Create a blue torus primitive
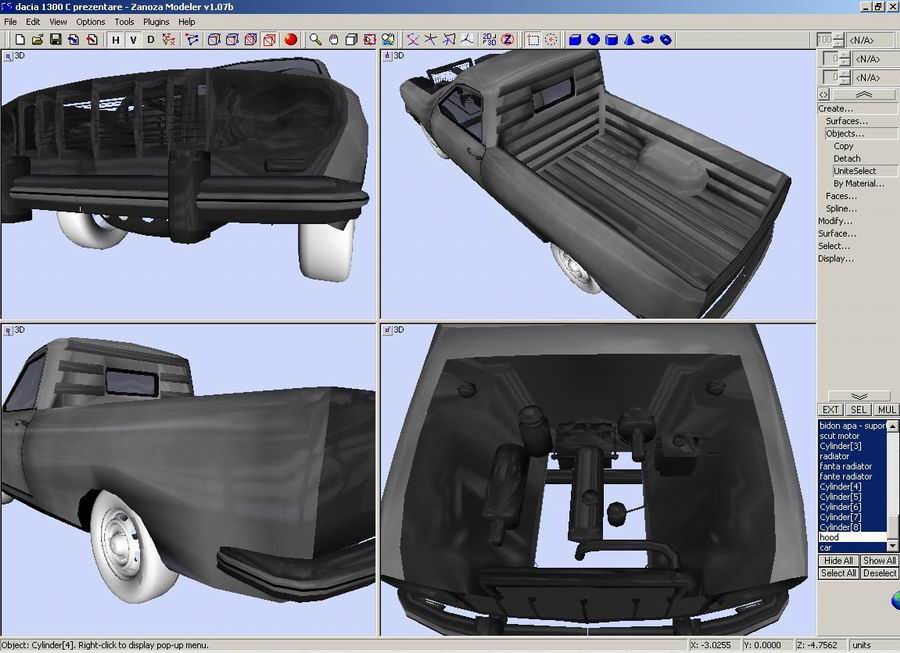The height and width of the screenshot is (653, 900). coord(647,40)
